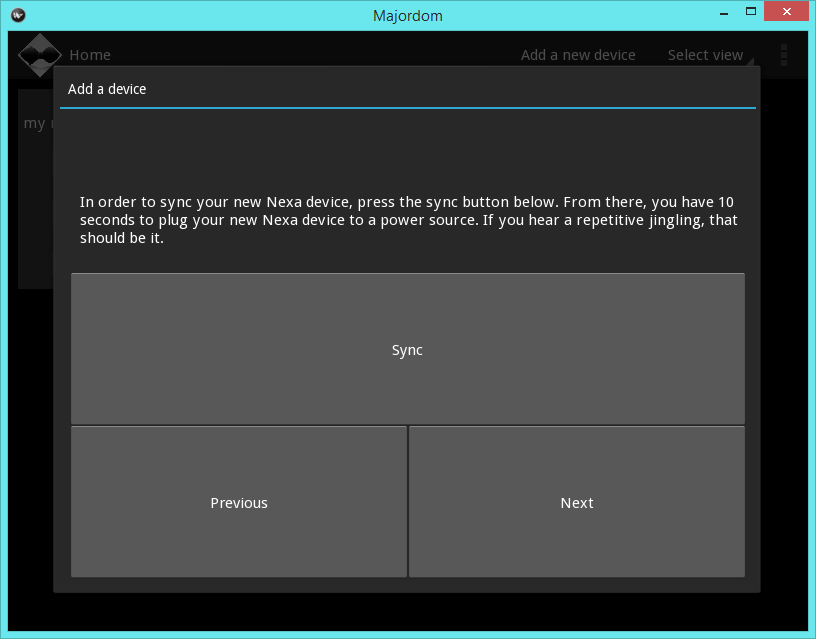Minimize the Majordom window

(723, 13)
